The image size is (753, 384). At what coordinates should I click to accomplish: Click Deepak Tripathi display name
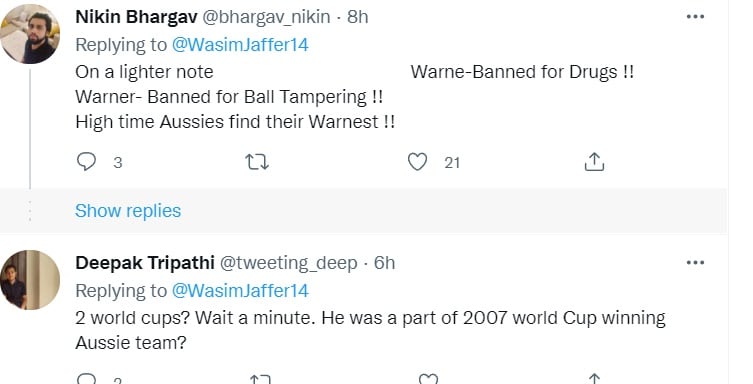coord(145,263)
